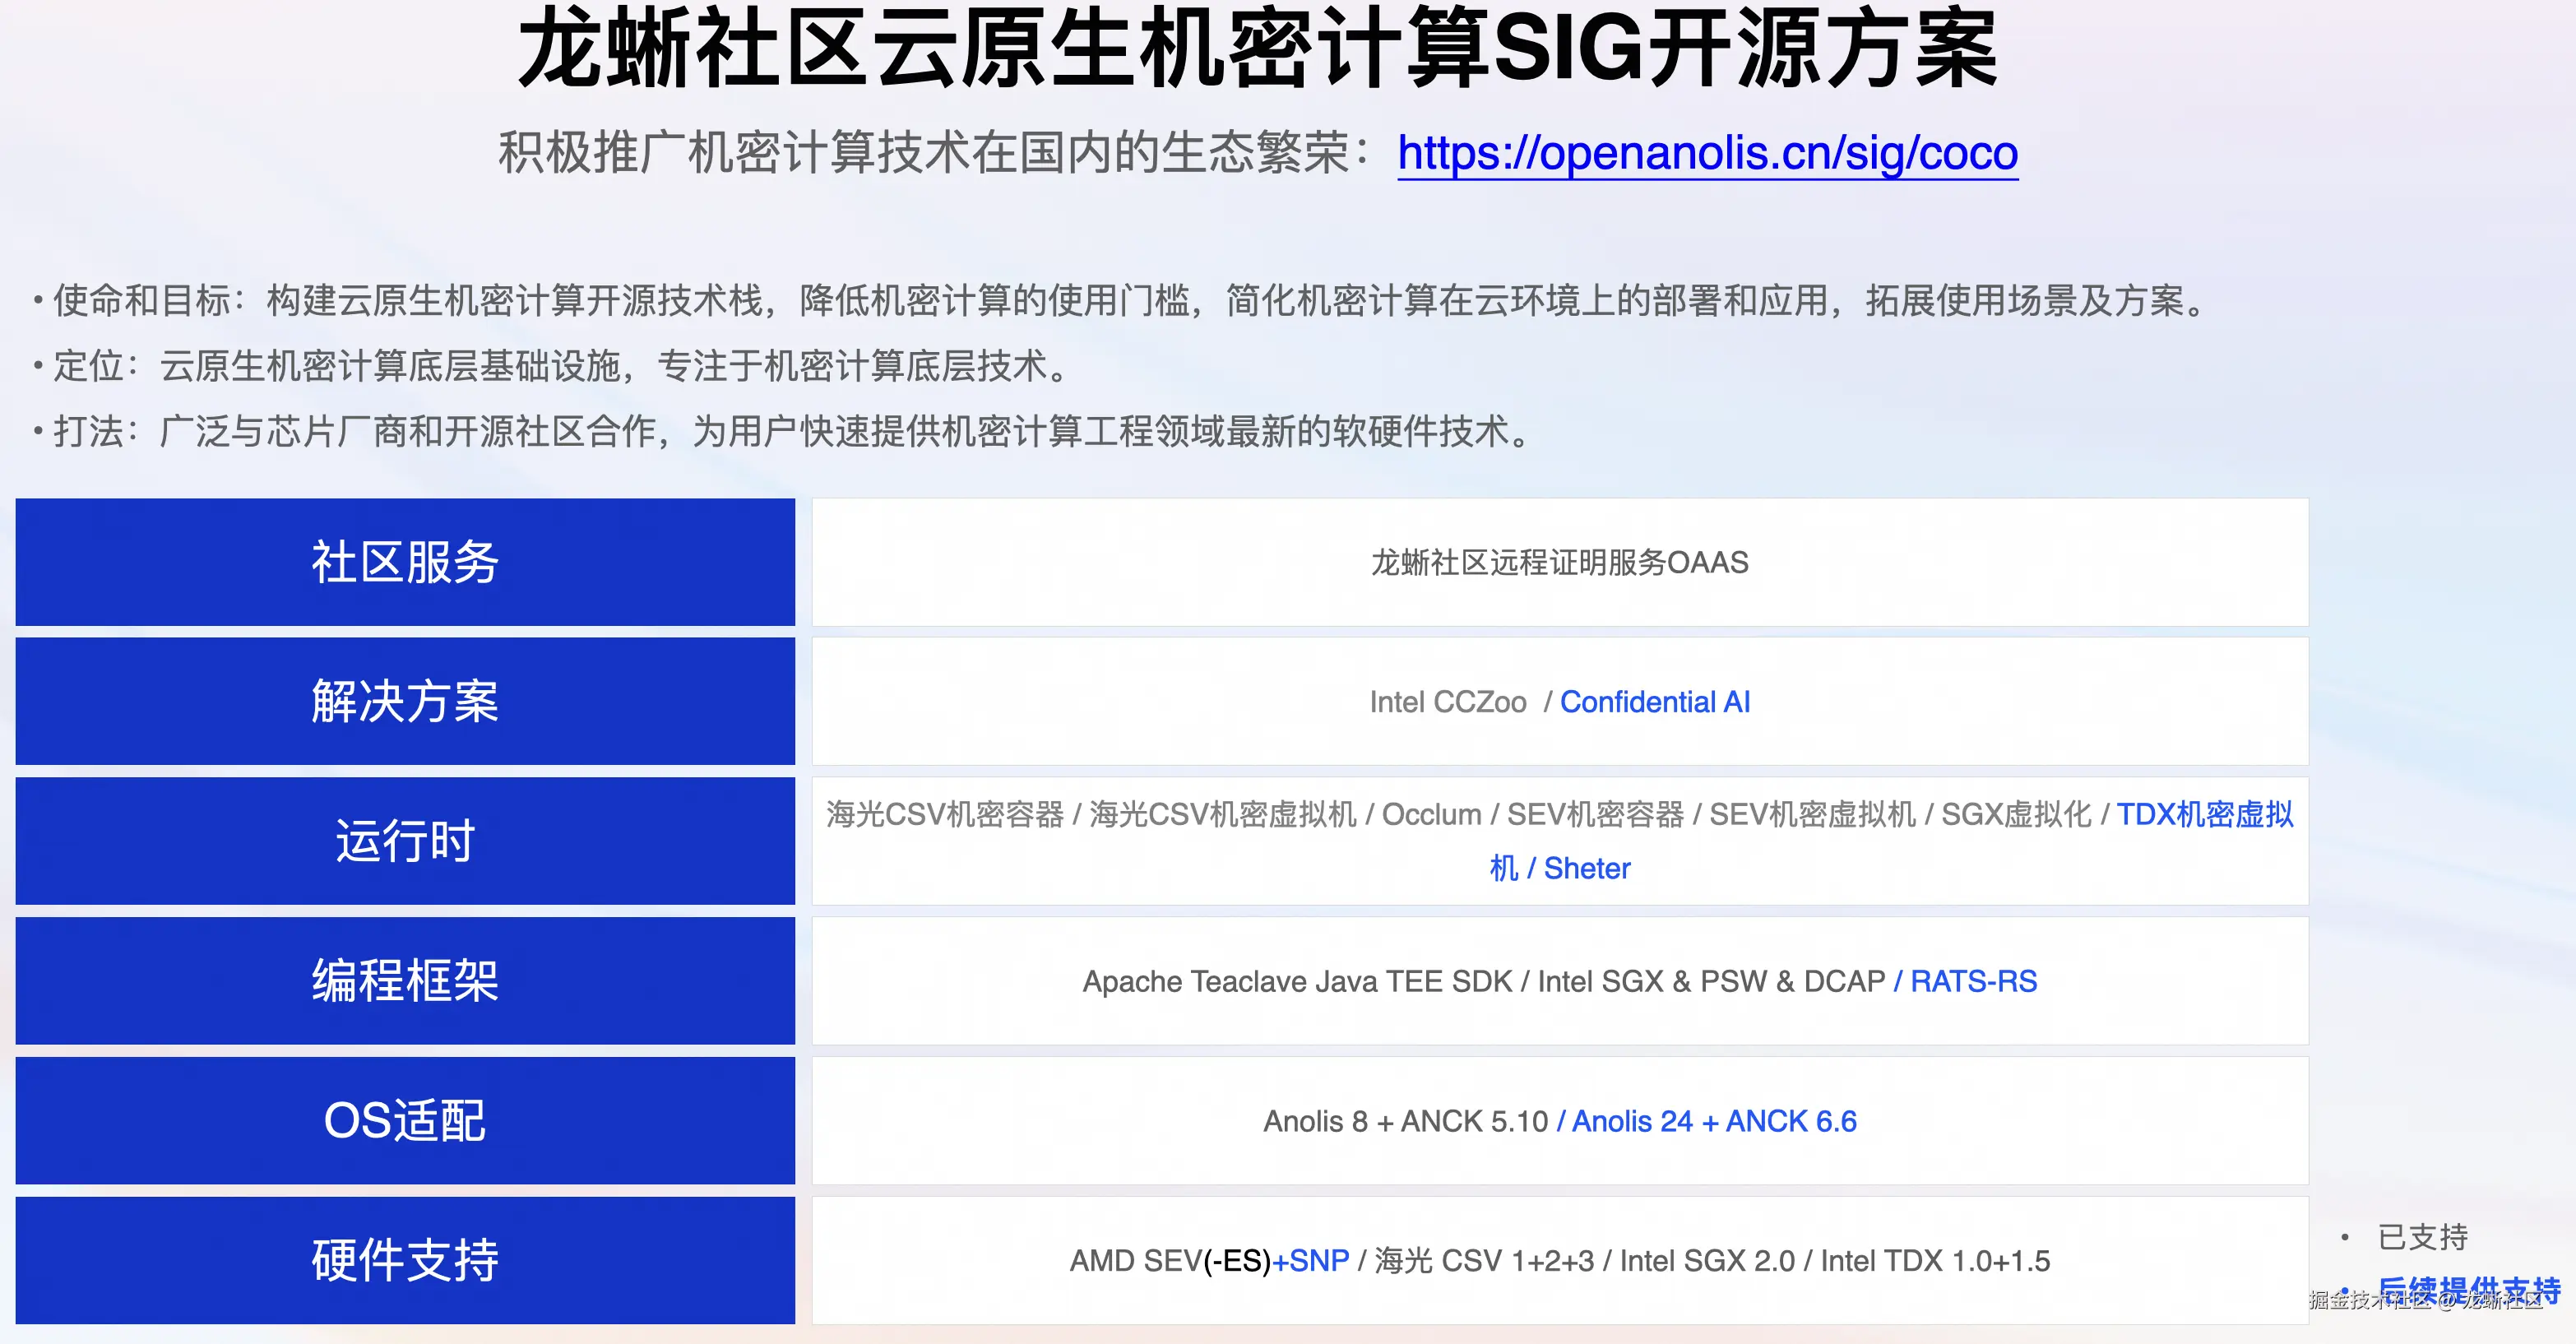This screenshot has height=1344, width=2576.
Task: Click SEV机密容器 in the runtime row
Action: (1595, 815)
